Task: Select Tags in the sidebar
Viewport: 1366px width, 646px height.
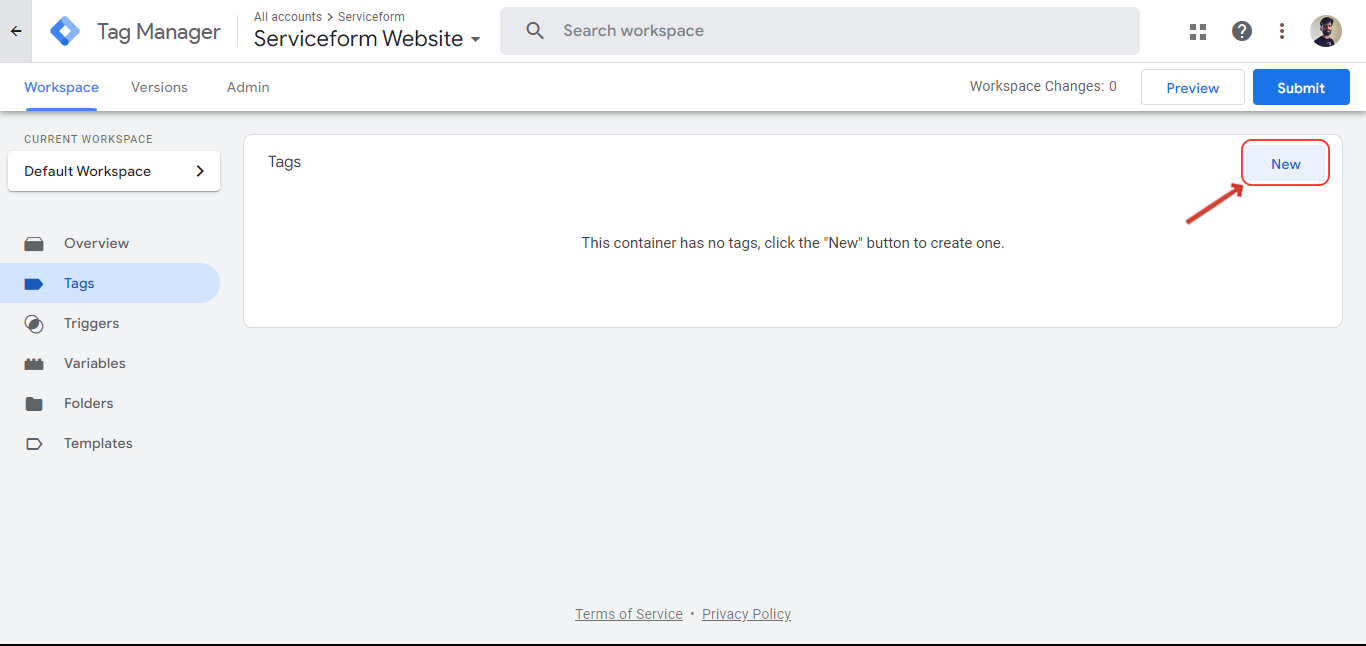Action: (110, 283)
